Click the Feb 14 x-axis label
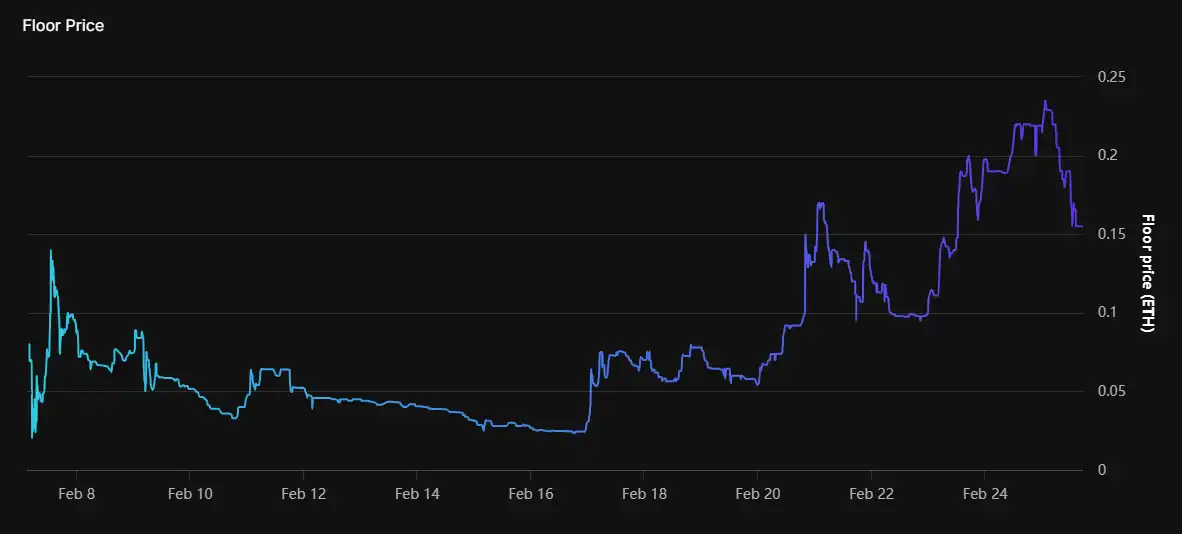The height and width of the screenshot is (534, 1182). click(417, 494)
